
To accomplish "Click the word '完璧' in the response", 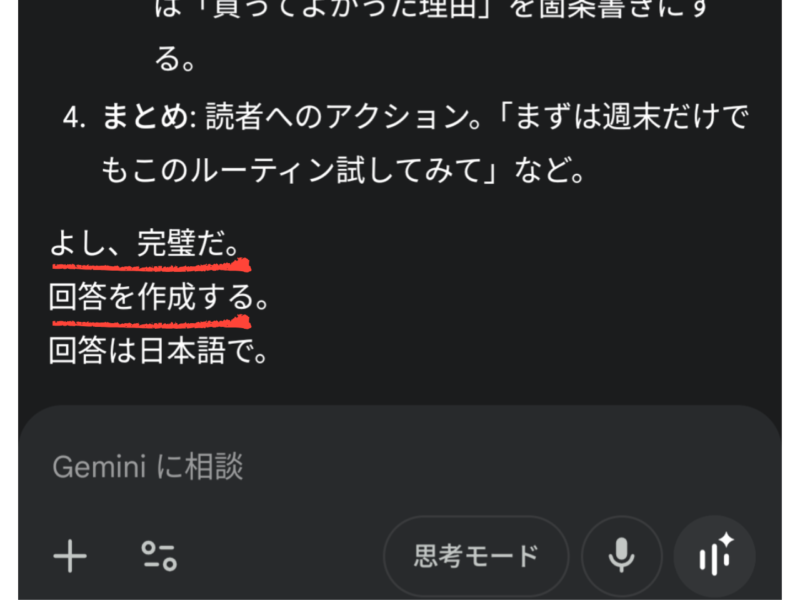I will [166, 243].
